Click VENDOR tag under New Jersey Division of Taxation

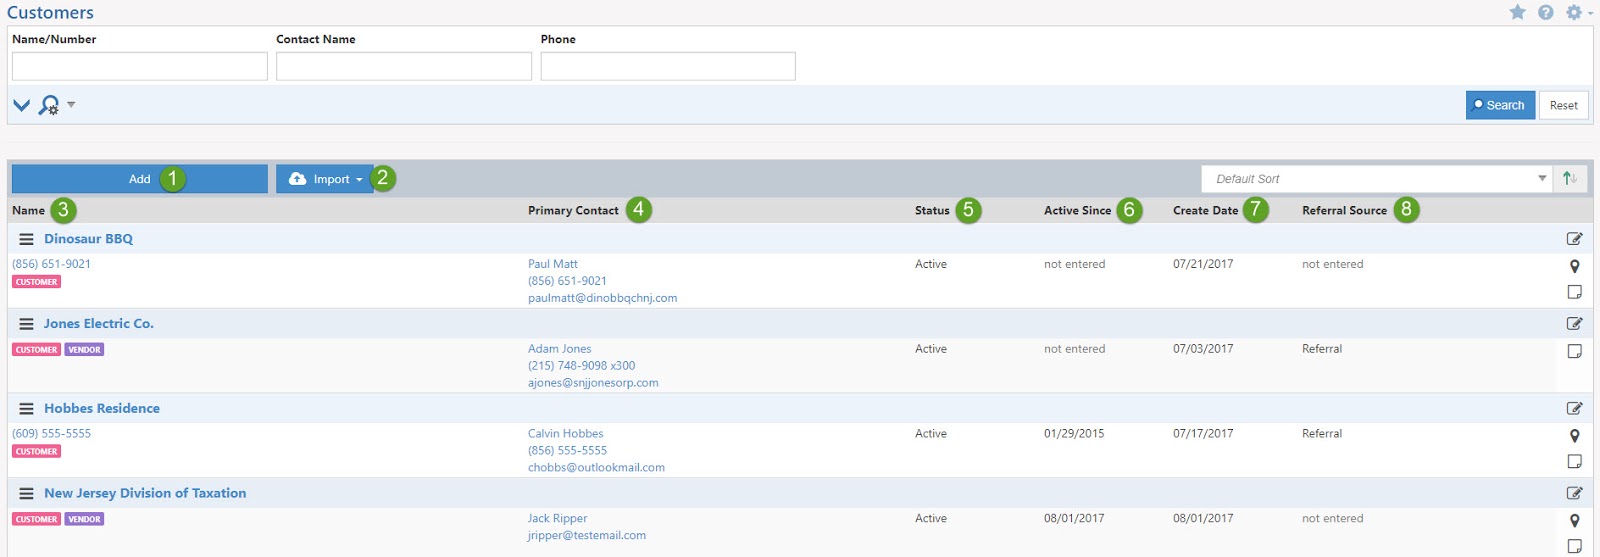coord(85,520)
